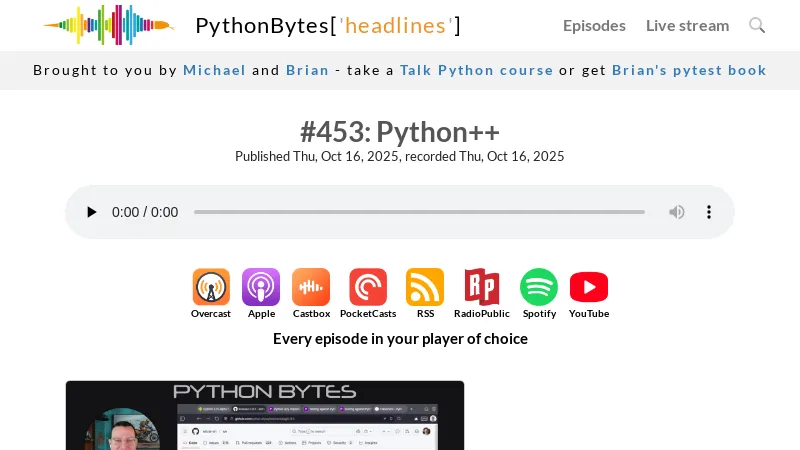
Task: Open the Overcast podcast icon
Action: click(211, 288)
